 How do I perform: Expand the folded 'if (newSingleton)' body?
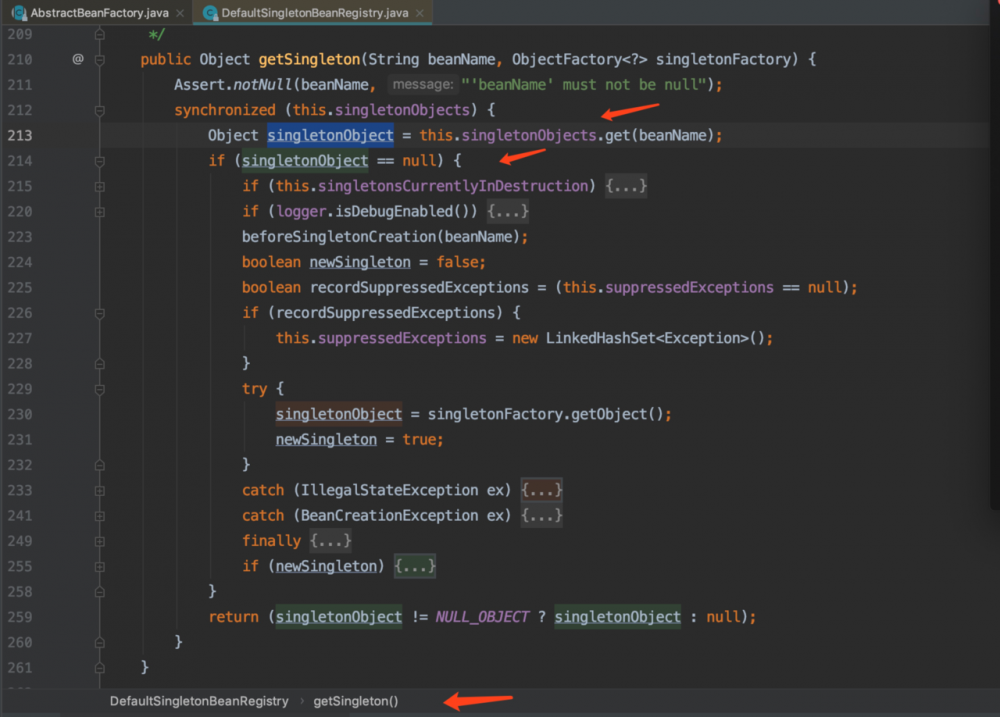[x=415, y=567]
